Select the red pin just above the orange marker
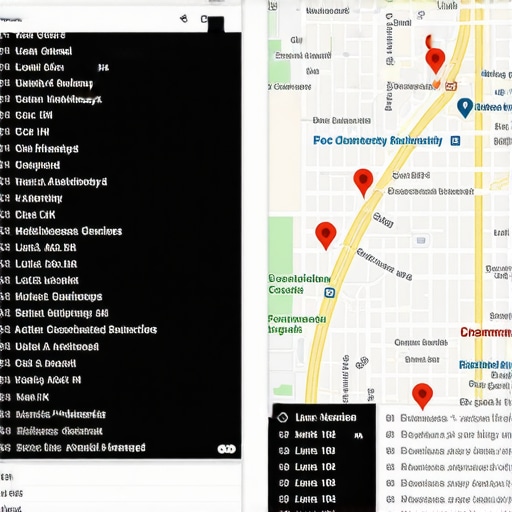The width and height of the screenshot is (512, 512). tap(435, 60)
